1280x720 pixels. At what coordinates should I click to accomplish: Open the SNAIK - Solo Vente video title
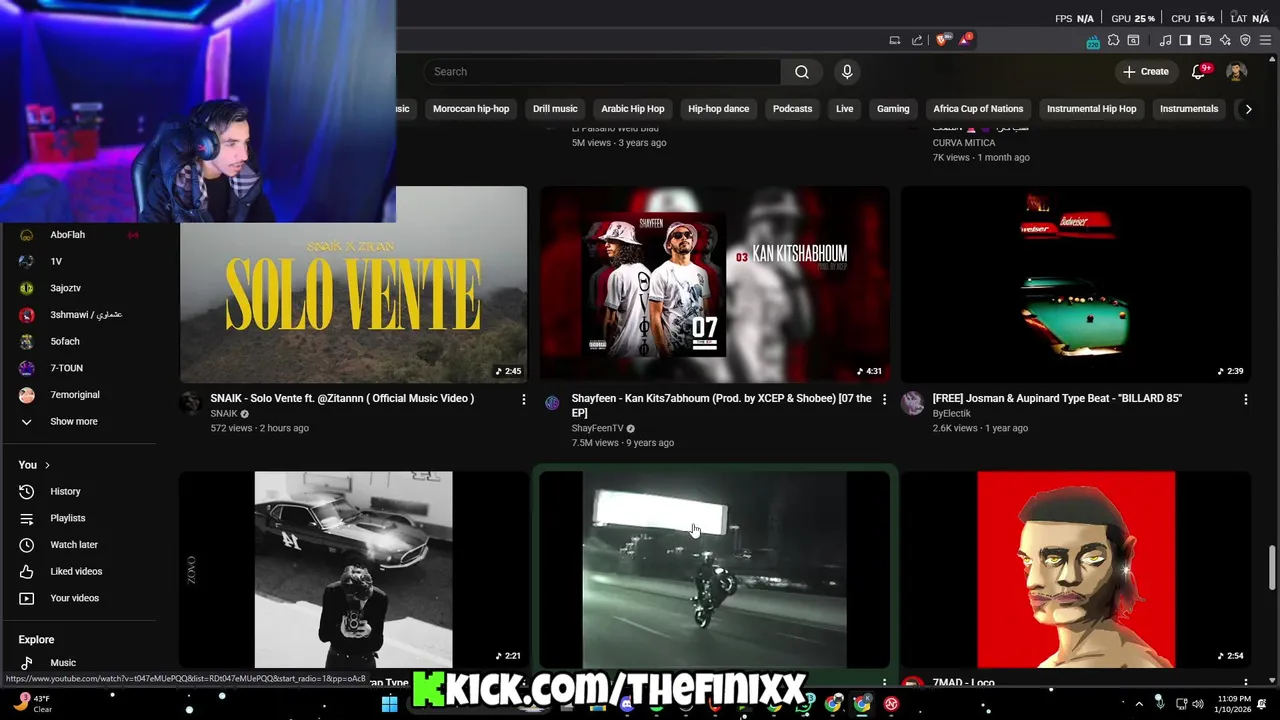point(342,398)
